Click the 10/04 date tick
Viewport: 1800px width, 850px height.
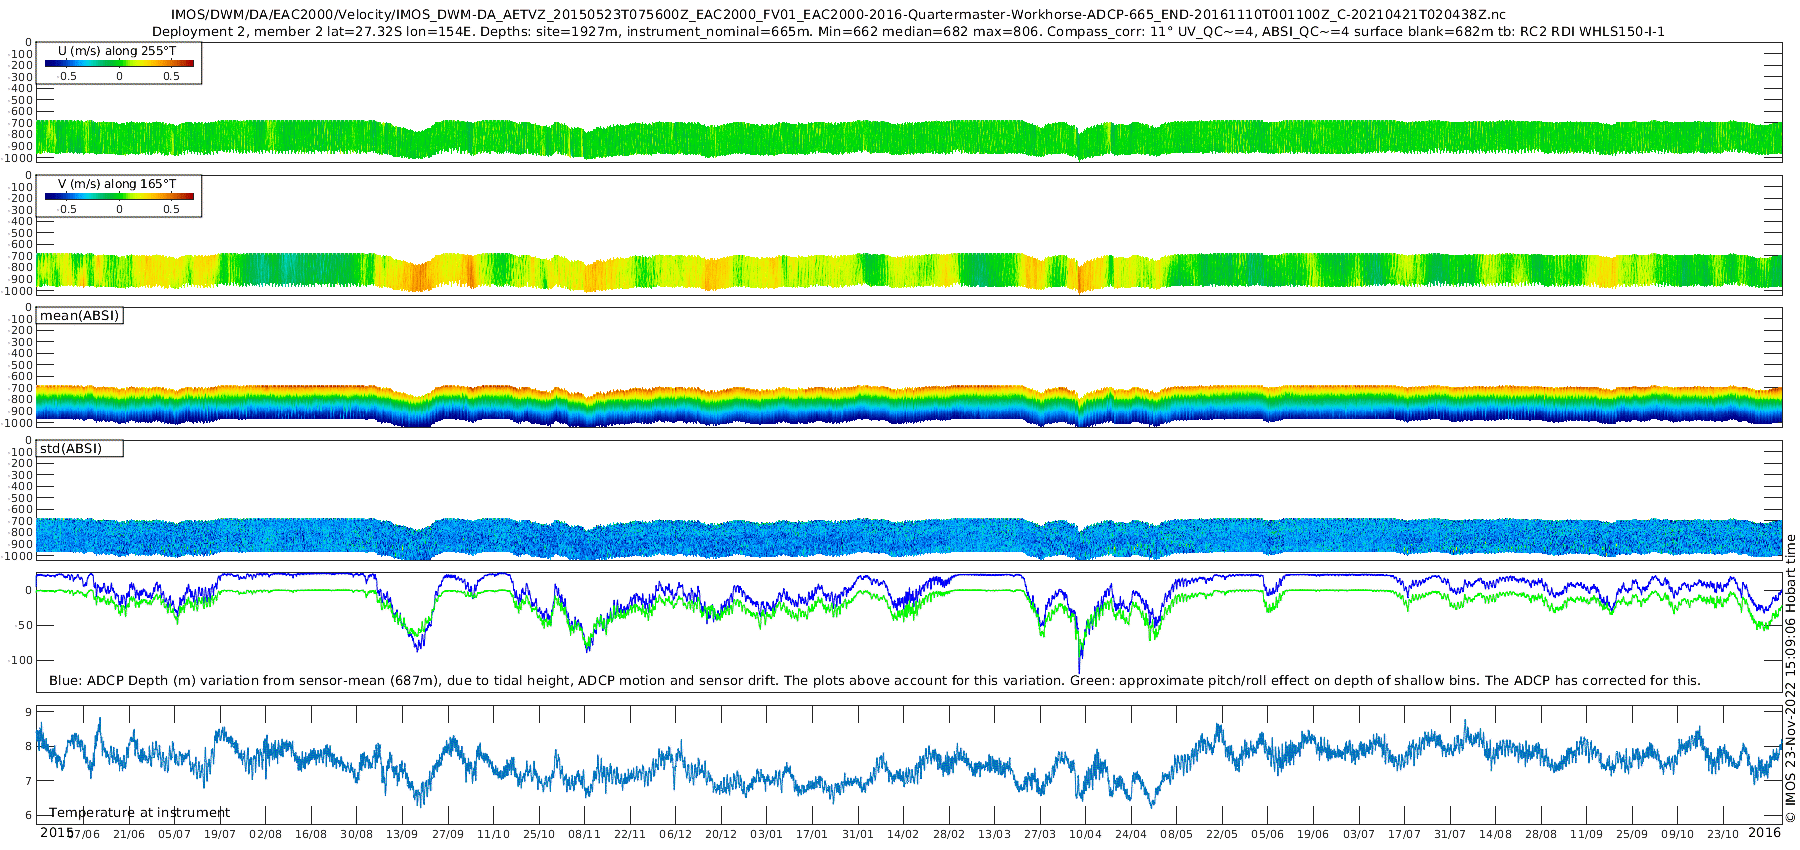pos(1085,834)
